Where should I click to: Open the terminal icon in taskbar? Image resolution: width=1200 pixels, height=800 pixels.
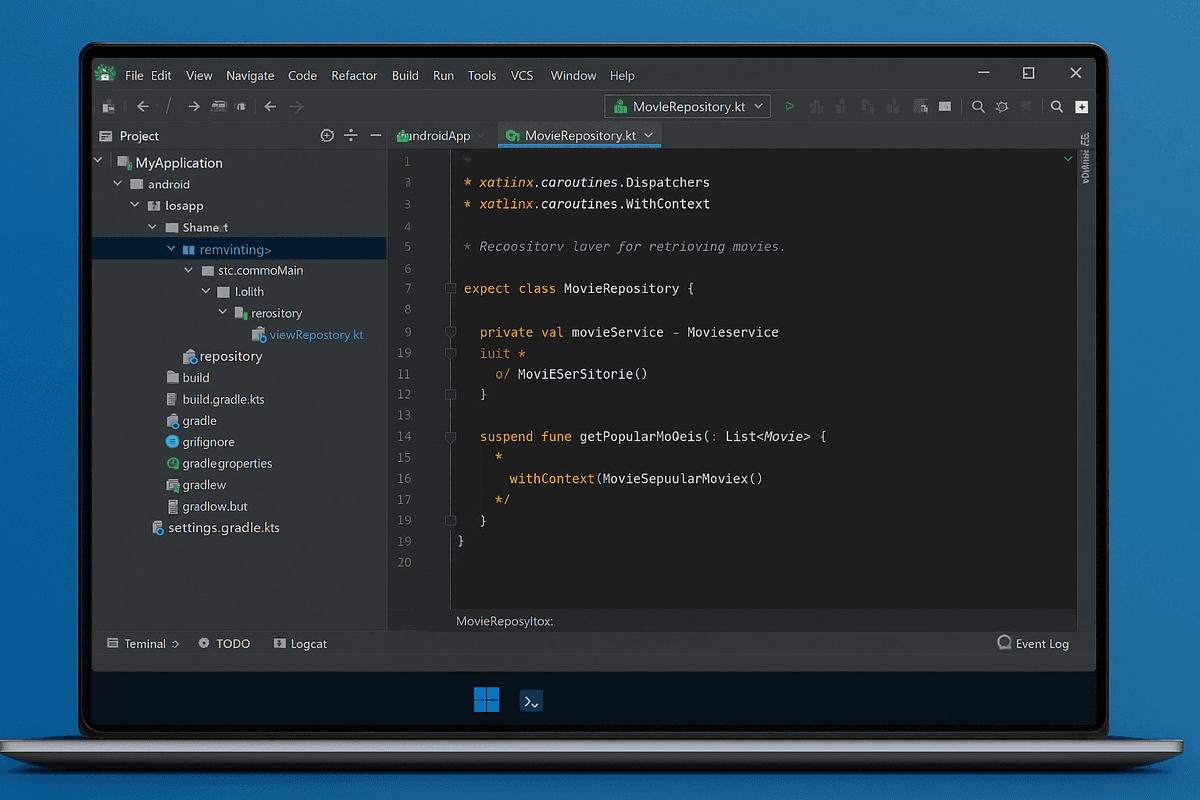tap(531, 701)
